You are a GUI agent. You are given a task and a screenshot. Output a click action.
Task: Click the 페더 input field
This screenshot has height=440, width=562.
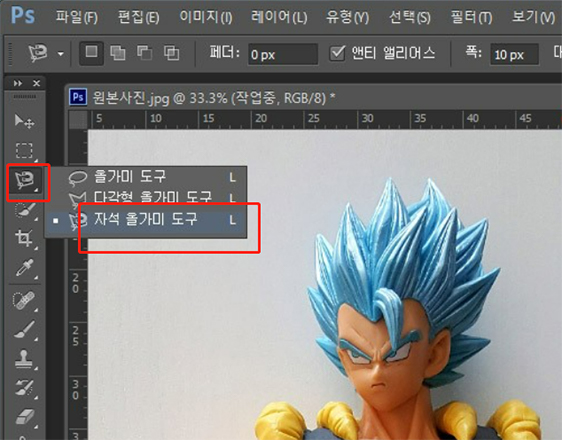283,54
